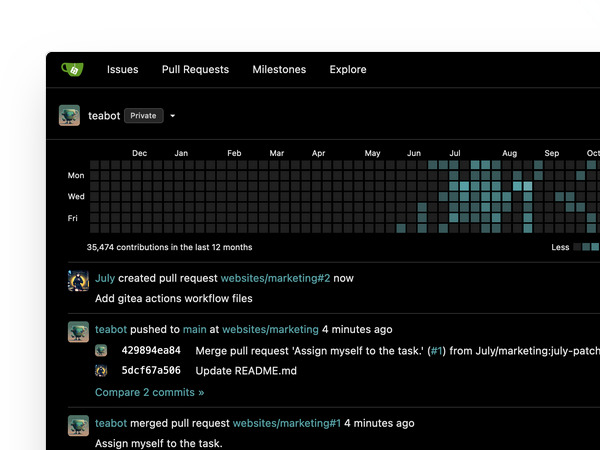Open the Issues menu item
The width and height of the screenshot is (600, 450).
(122, 70)
